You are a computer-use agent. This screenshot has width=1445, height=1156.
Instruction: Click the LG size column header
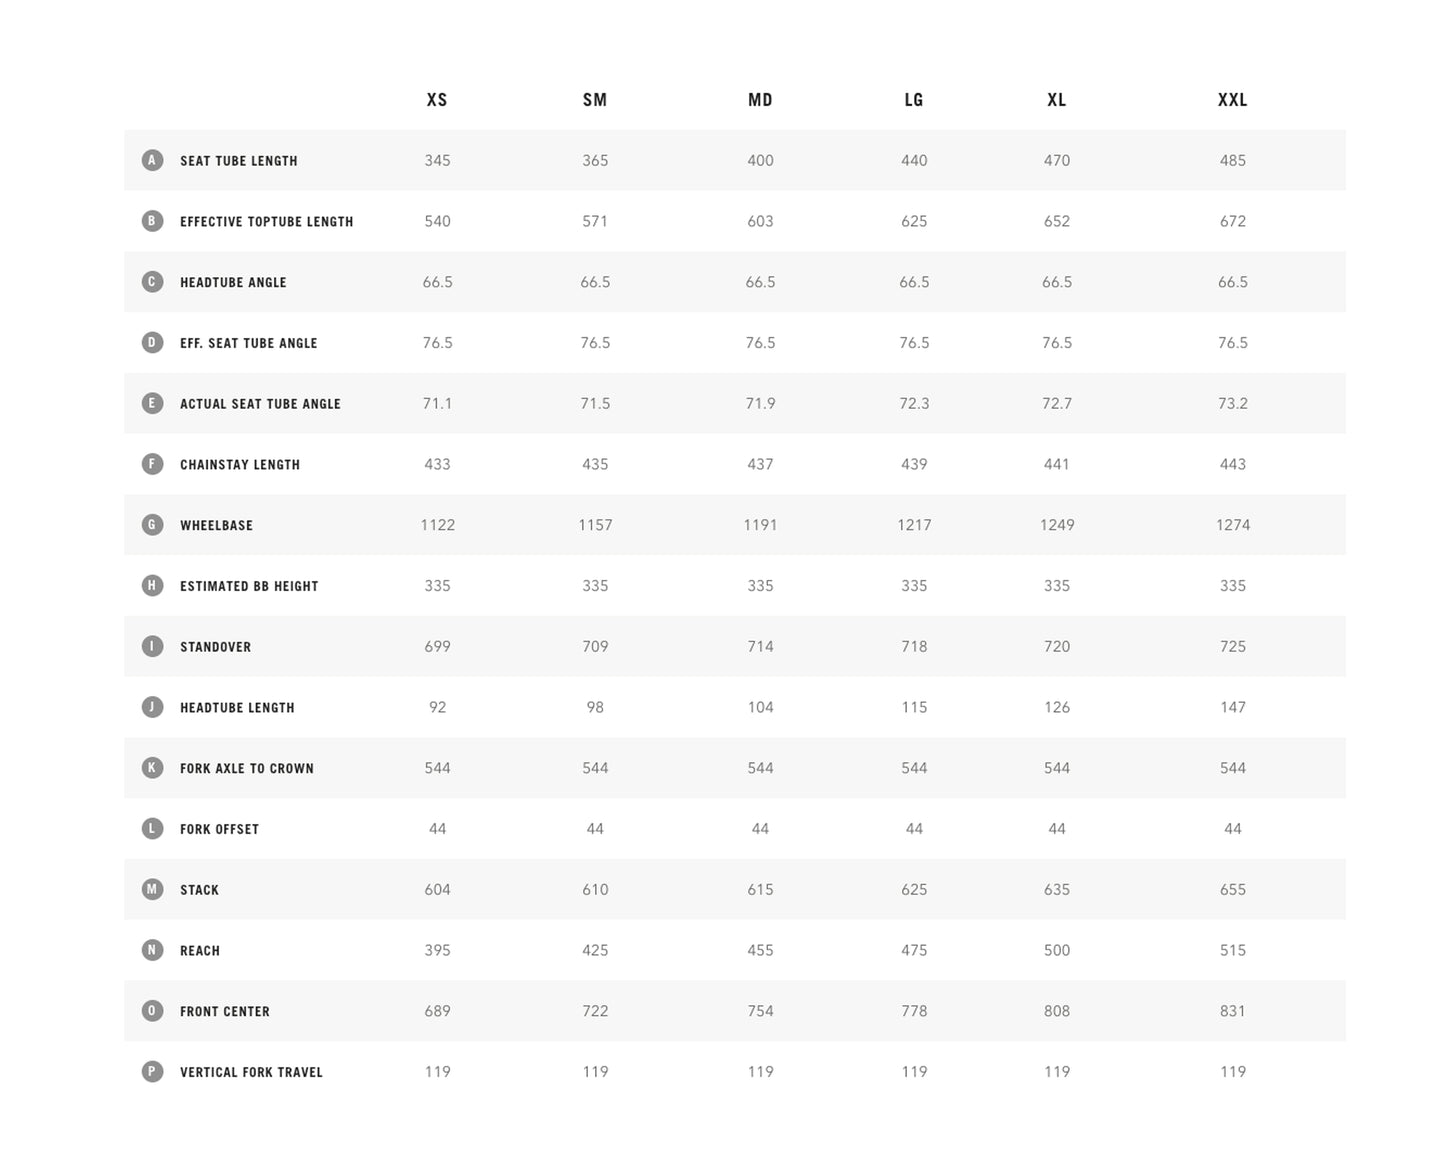(914, 100)
